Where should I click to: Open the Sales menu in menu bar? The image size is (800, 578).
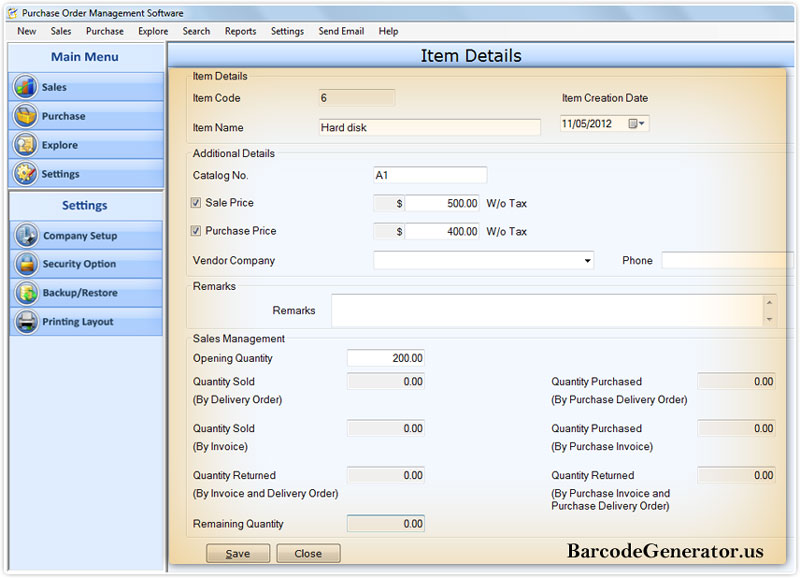point(61,31)
